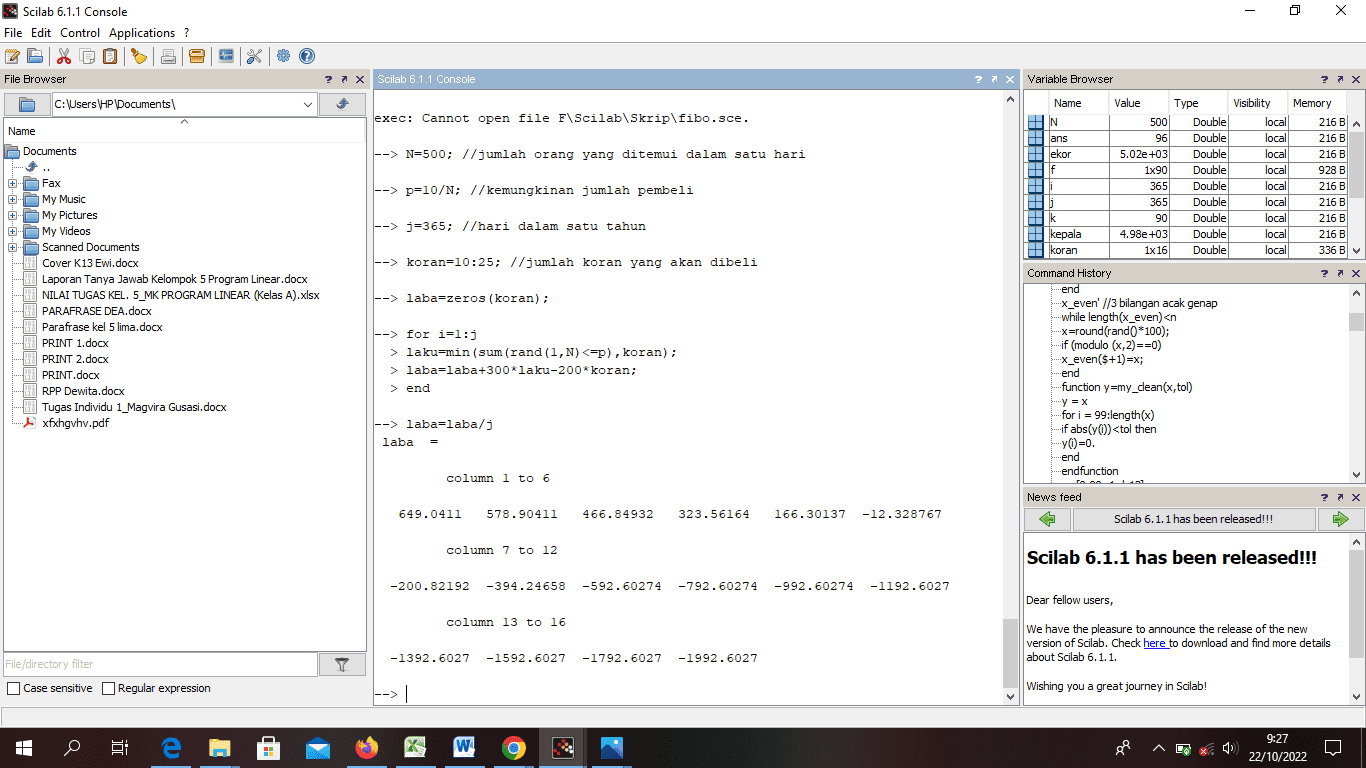This screenshot has height=768, width=1366.
Task: Open the directory path dropdown in File Browser
Action: coord(308,104)
